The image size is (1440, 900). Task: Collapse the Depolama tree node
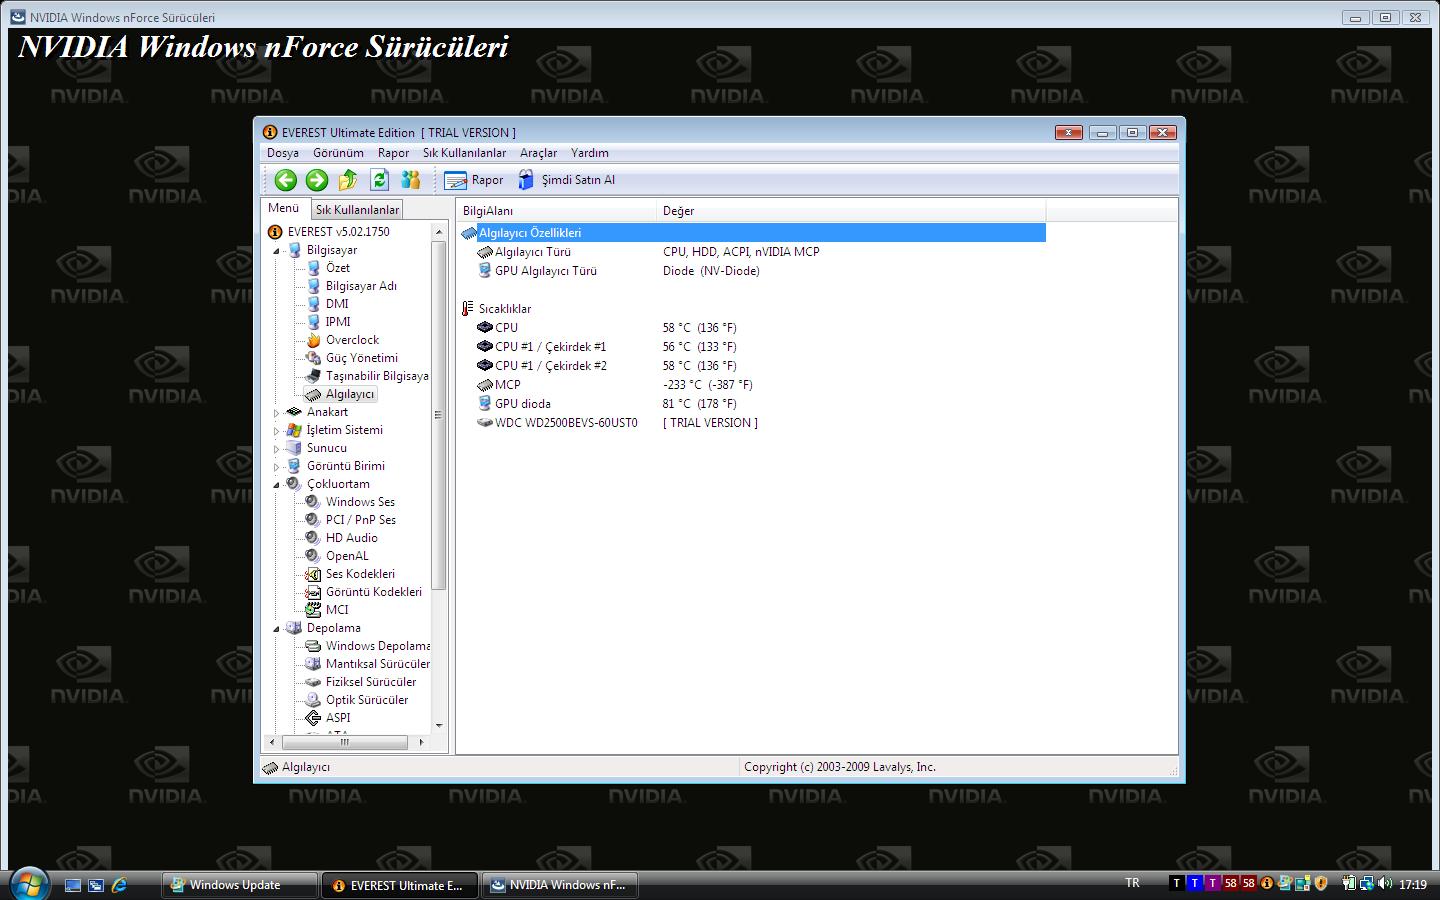pos(277,628)
